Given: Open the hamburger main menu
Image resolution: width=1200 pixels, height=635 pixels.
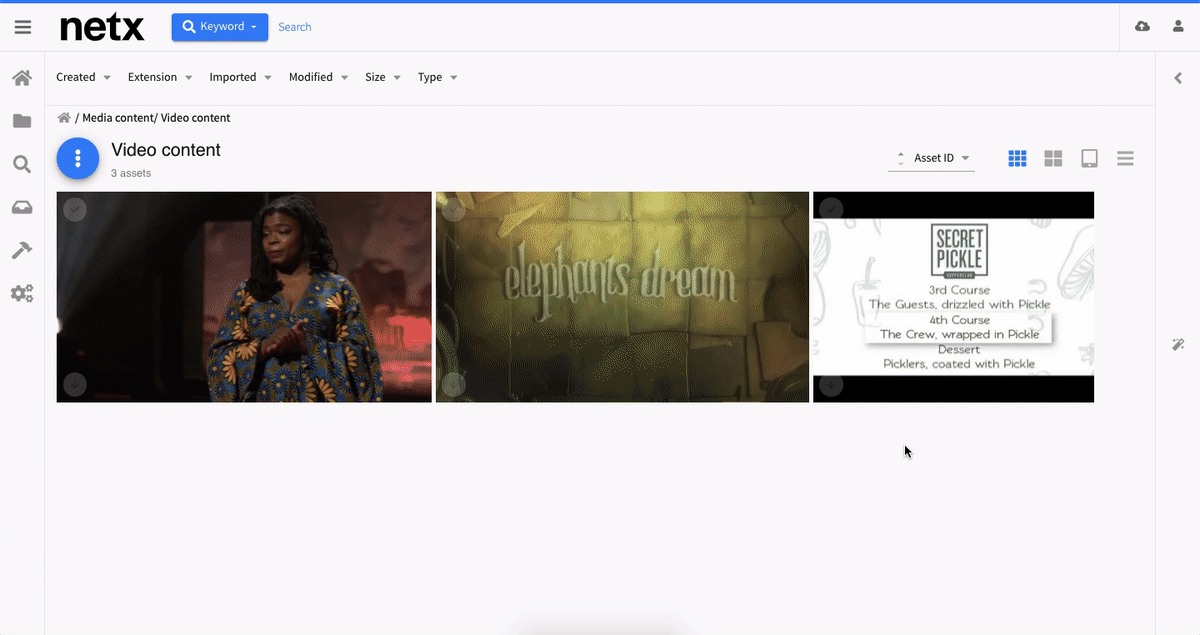Looking at the screenshot, I should pyautogui.click(x=22, y=27).
